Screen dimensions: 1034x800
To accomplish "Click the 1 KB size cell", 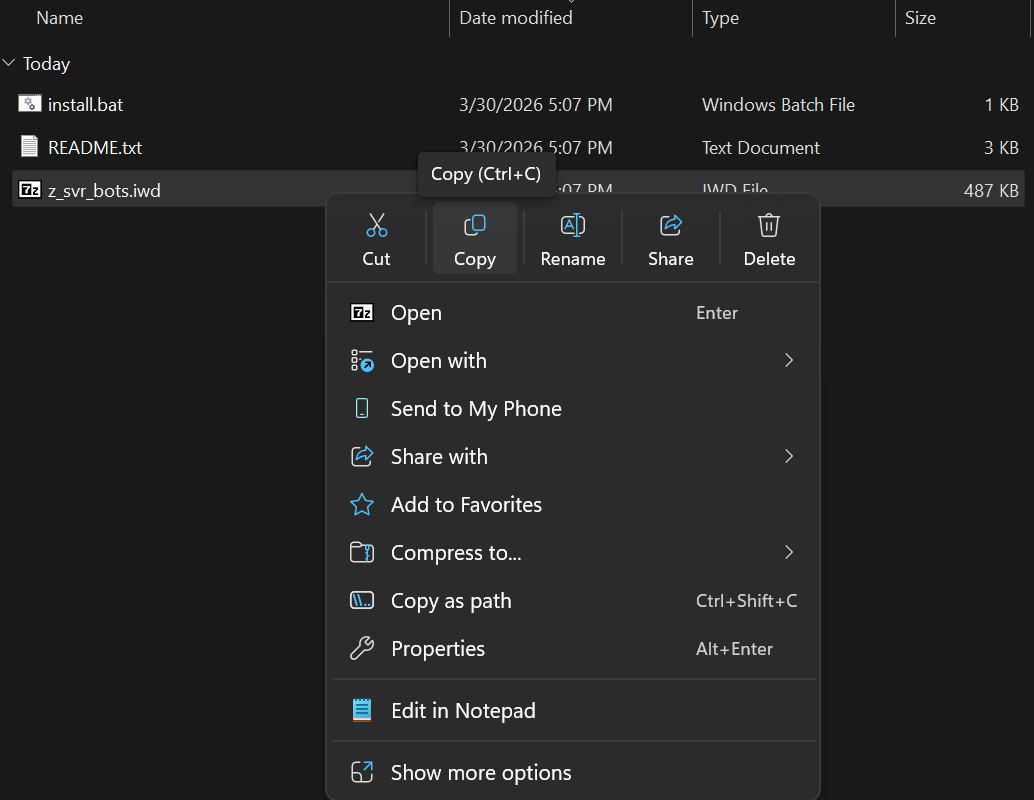I will 1002,104.
